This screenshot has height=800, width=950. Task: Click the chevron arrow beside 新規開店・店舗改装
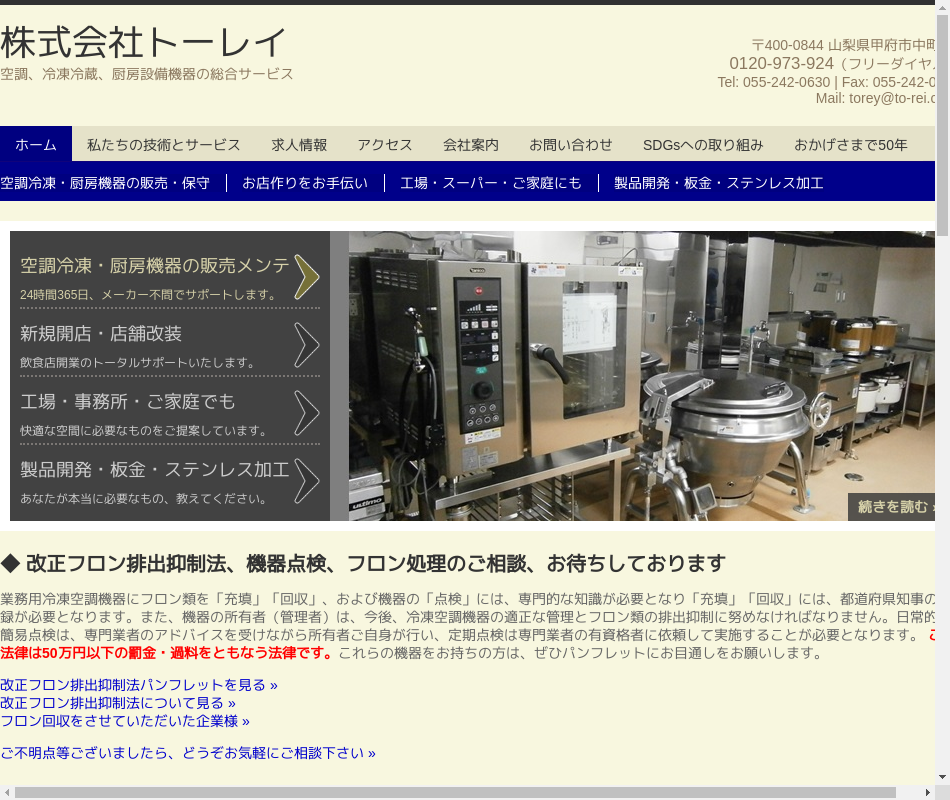click(307, 345)
